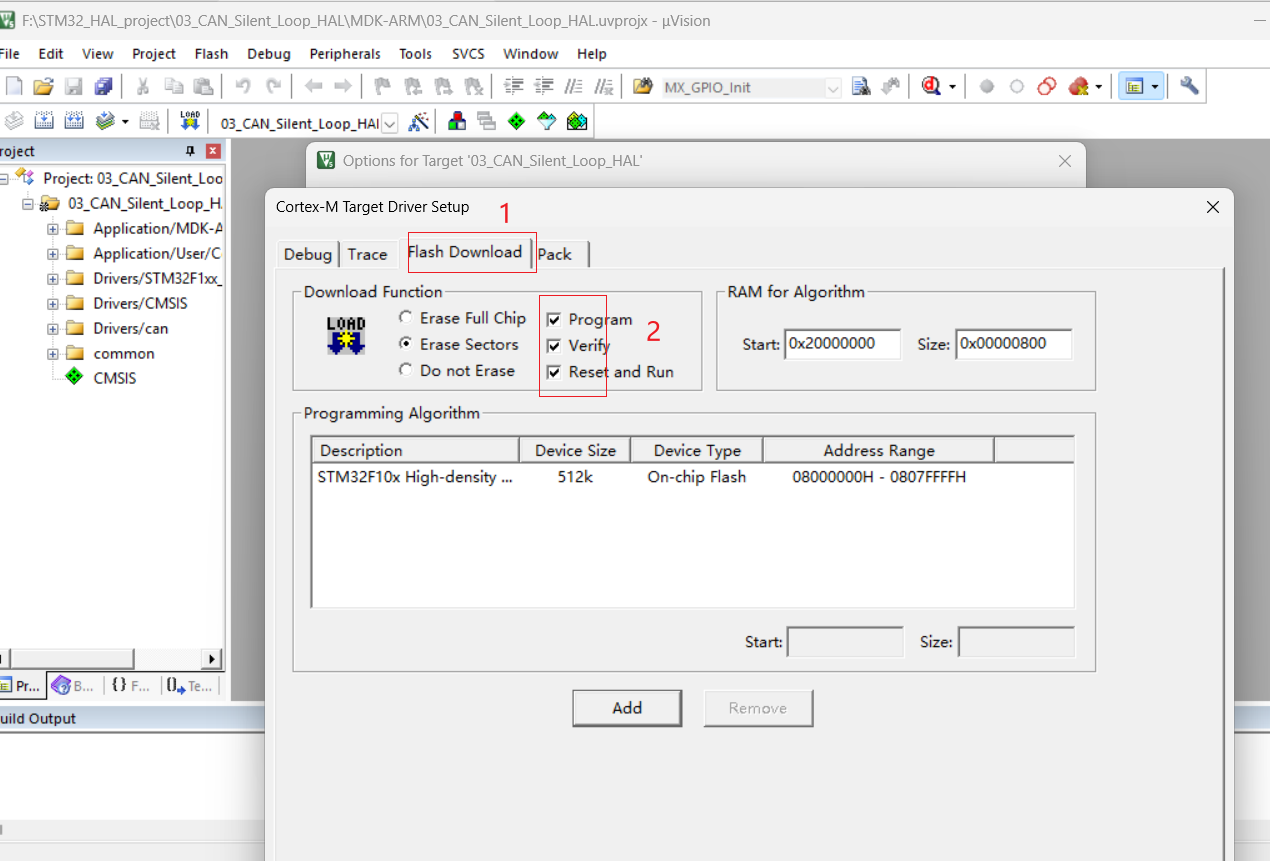Click the Translate current file icon
Image resolution: width=1270 pixels, height=861 pixels.
[x=14, y=122]
